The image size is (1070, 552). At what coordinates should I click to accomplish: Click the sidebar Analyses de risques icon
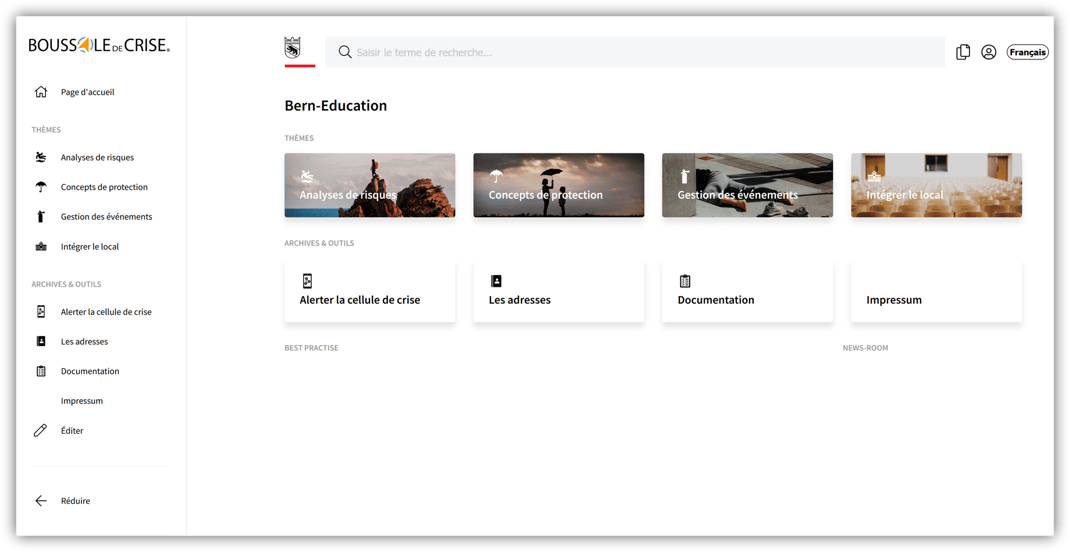(41, 158)
